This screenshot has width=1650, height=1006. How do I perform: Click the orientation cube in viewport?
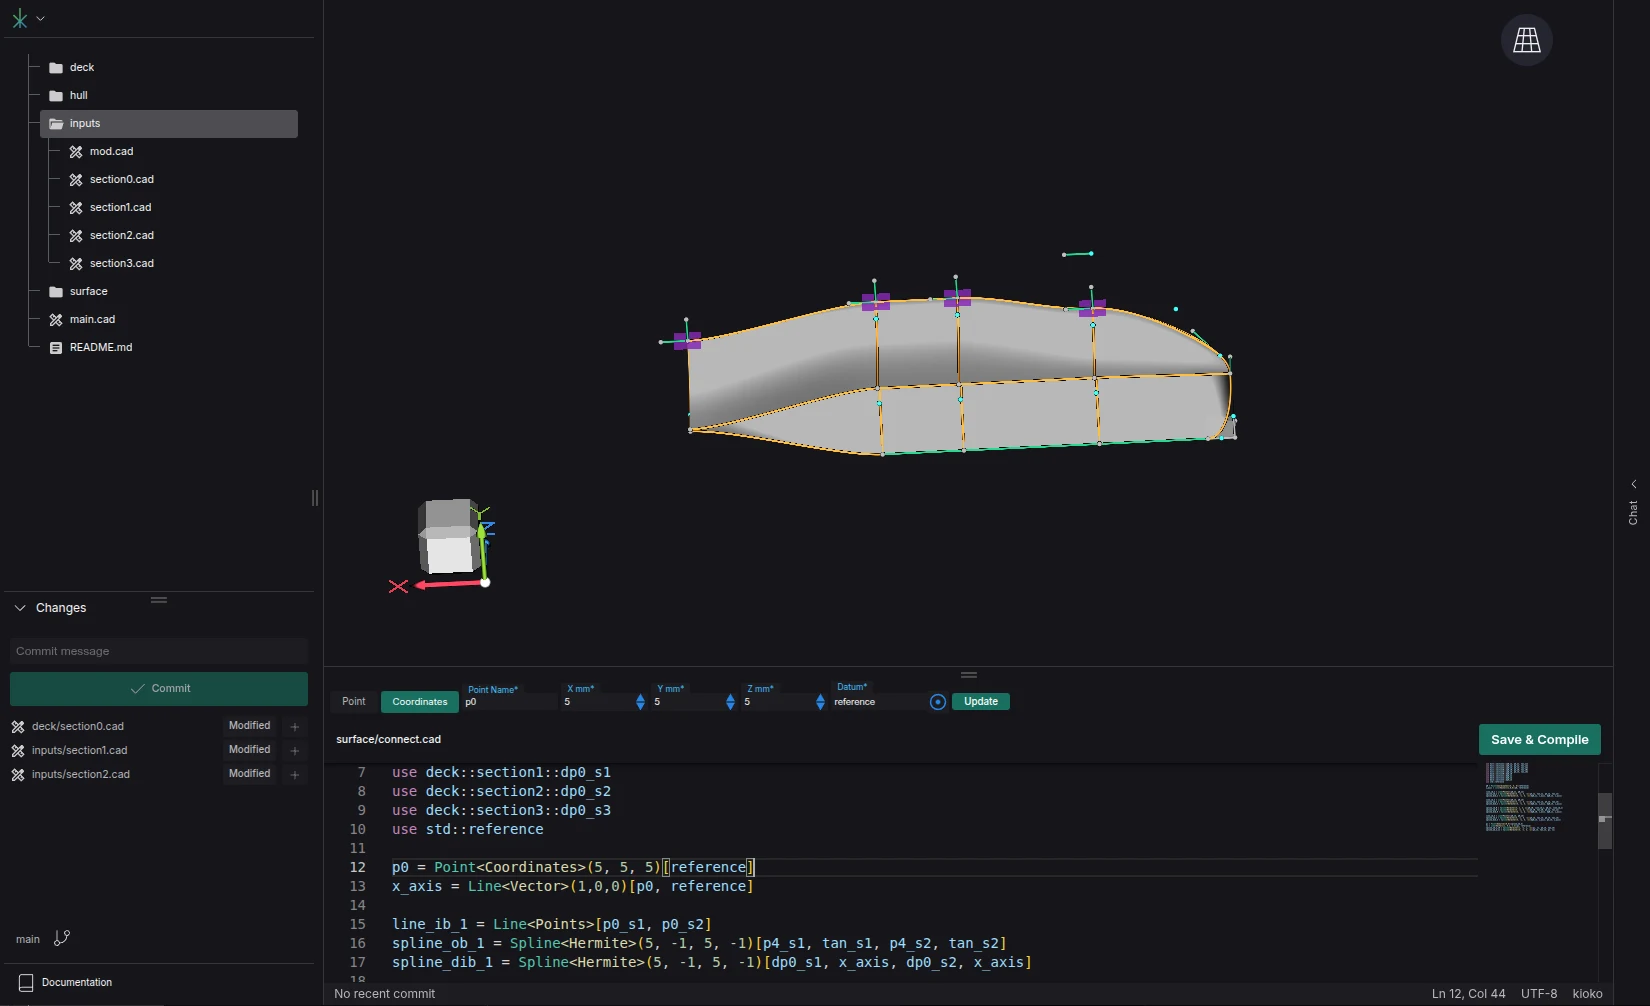(x=447, y=537)
